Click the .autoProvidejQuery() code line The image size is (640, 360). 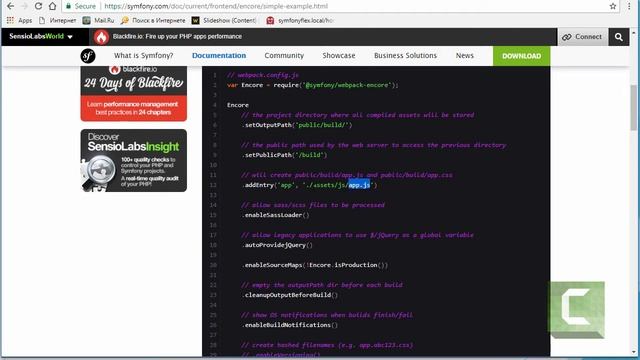point(277,245)
